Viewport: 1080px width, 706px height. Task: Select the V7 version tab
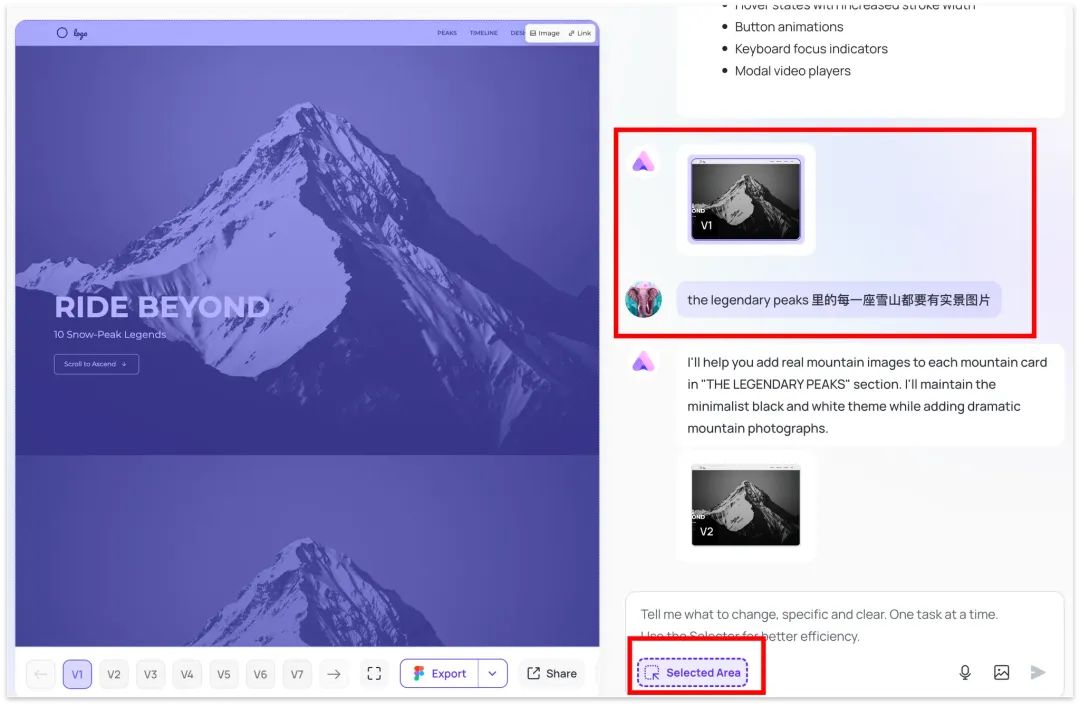[x=297, y=674]
